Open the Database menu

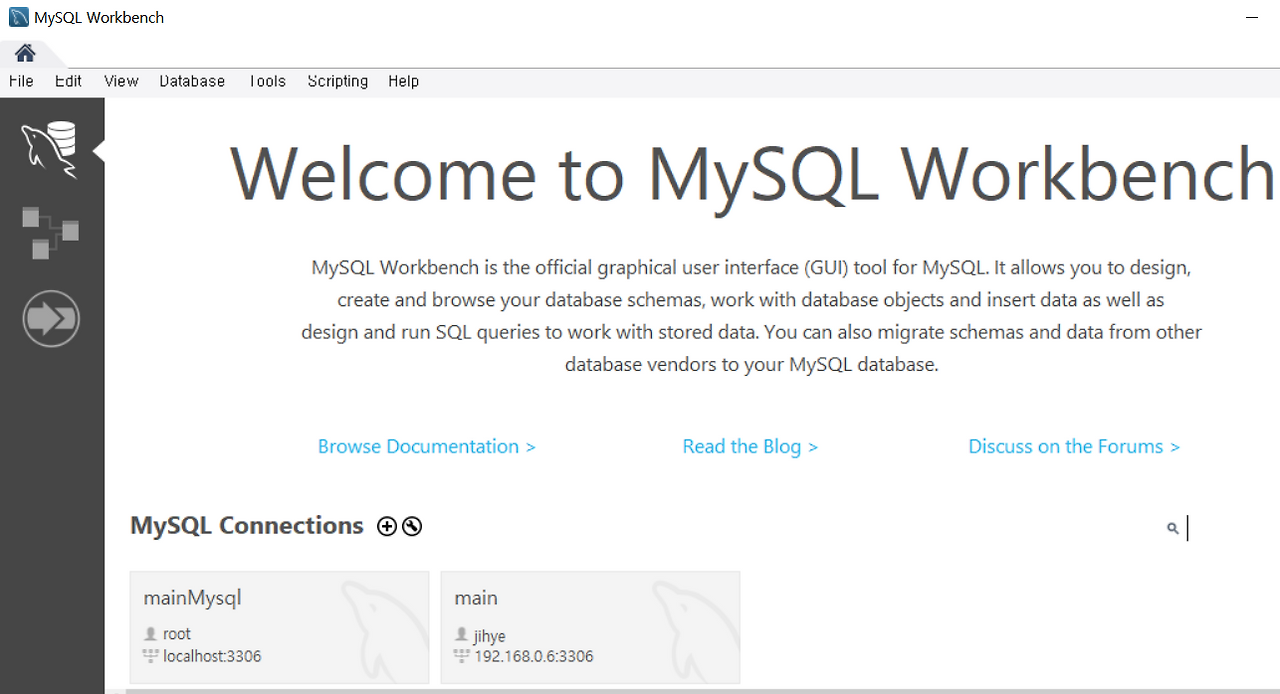191,81
